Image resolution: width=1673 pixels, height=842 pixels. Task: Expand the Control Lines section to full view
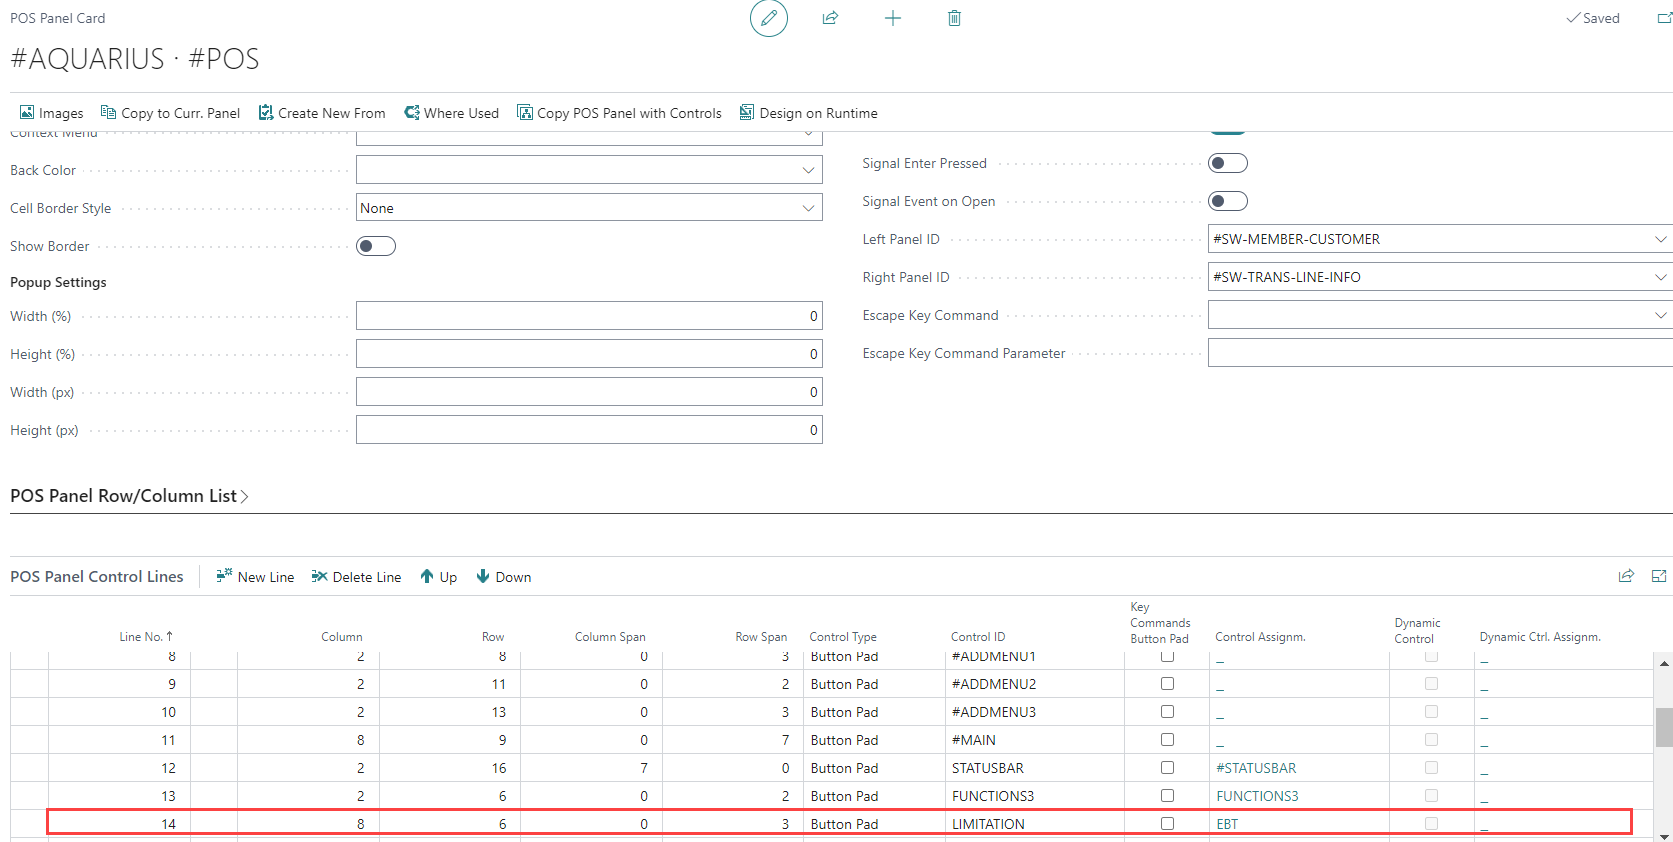pos(1659,576)
